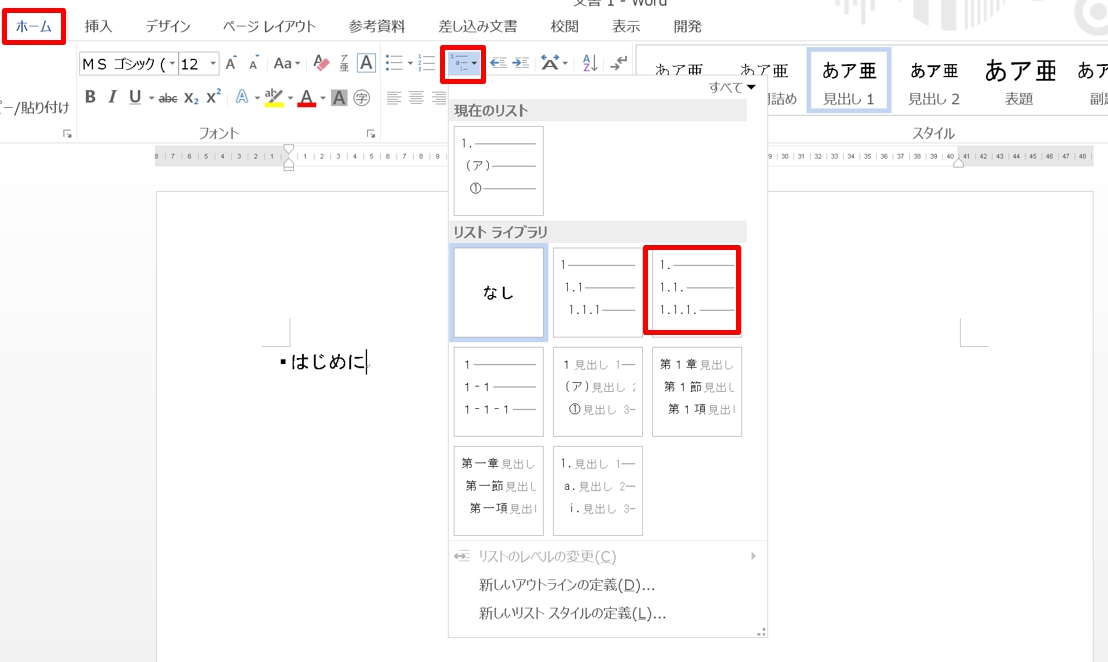This screenshot has width=1108, height=662.
Task: Open the font name dropdown
Action: 172,64
